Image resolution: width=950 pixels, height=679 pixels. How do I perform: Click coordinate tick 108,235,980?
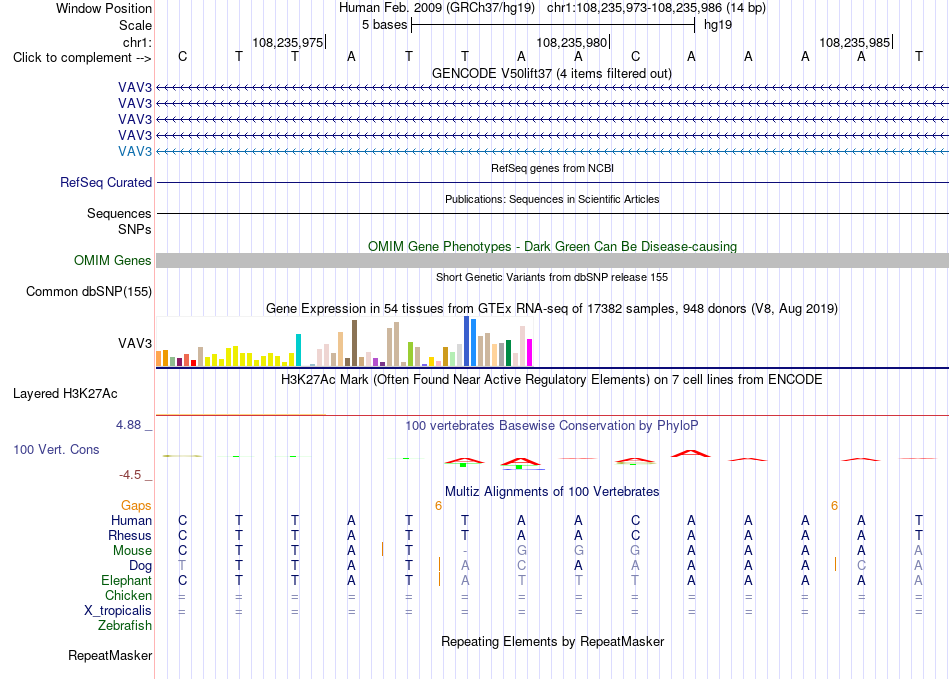click(571, 42)
